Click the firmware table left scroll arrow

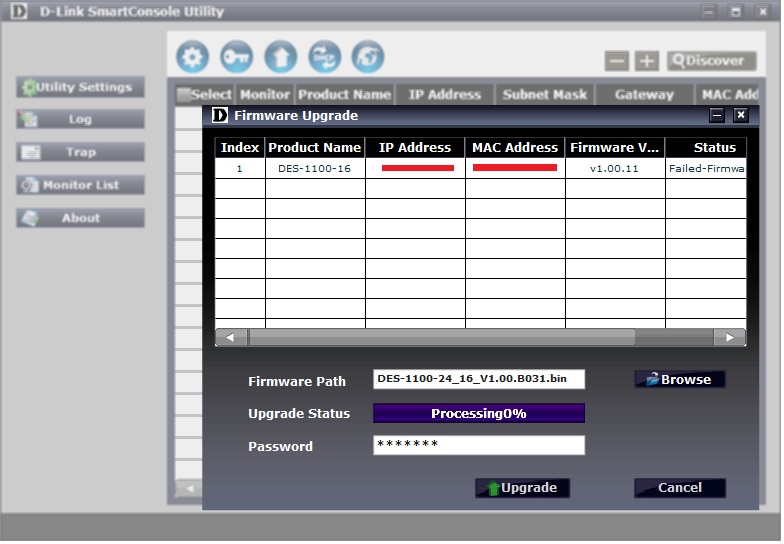click(x=230, y=338)
